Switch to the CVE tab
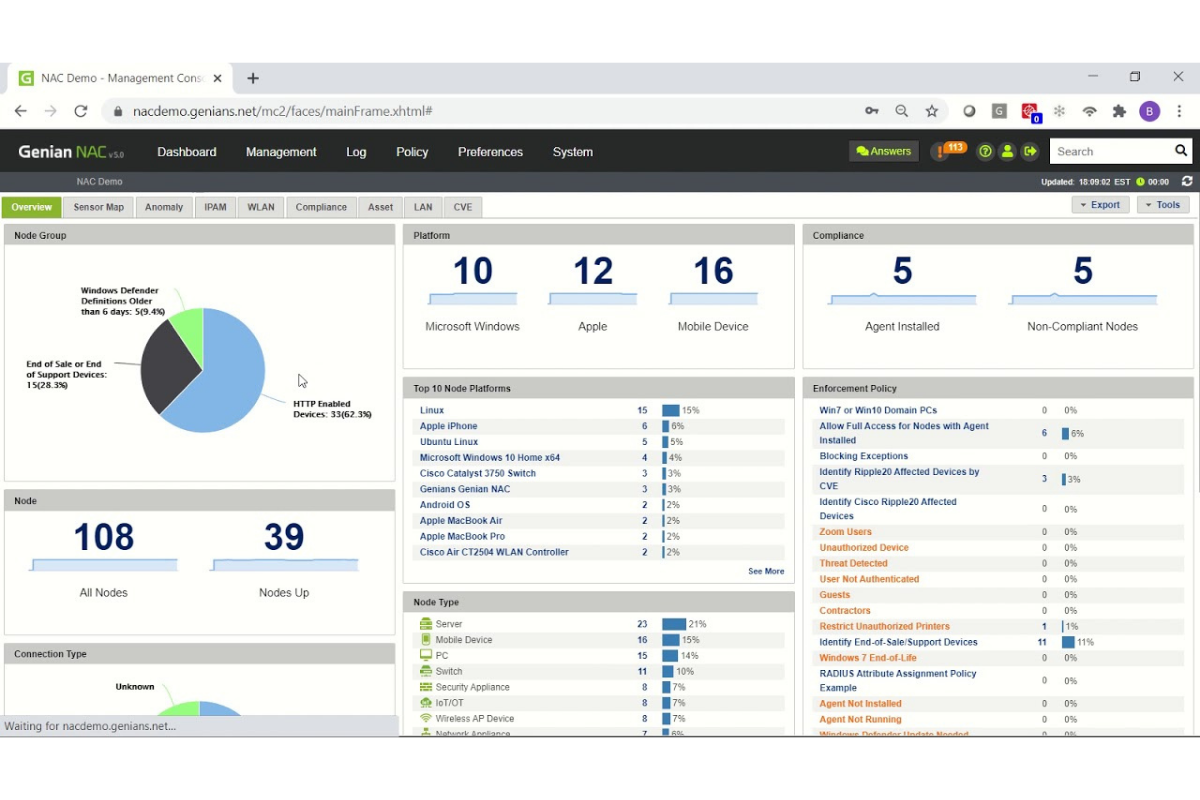Viewport: 1200px width, 800px height. (463, 207)
